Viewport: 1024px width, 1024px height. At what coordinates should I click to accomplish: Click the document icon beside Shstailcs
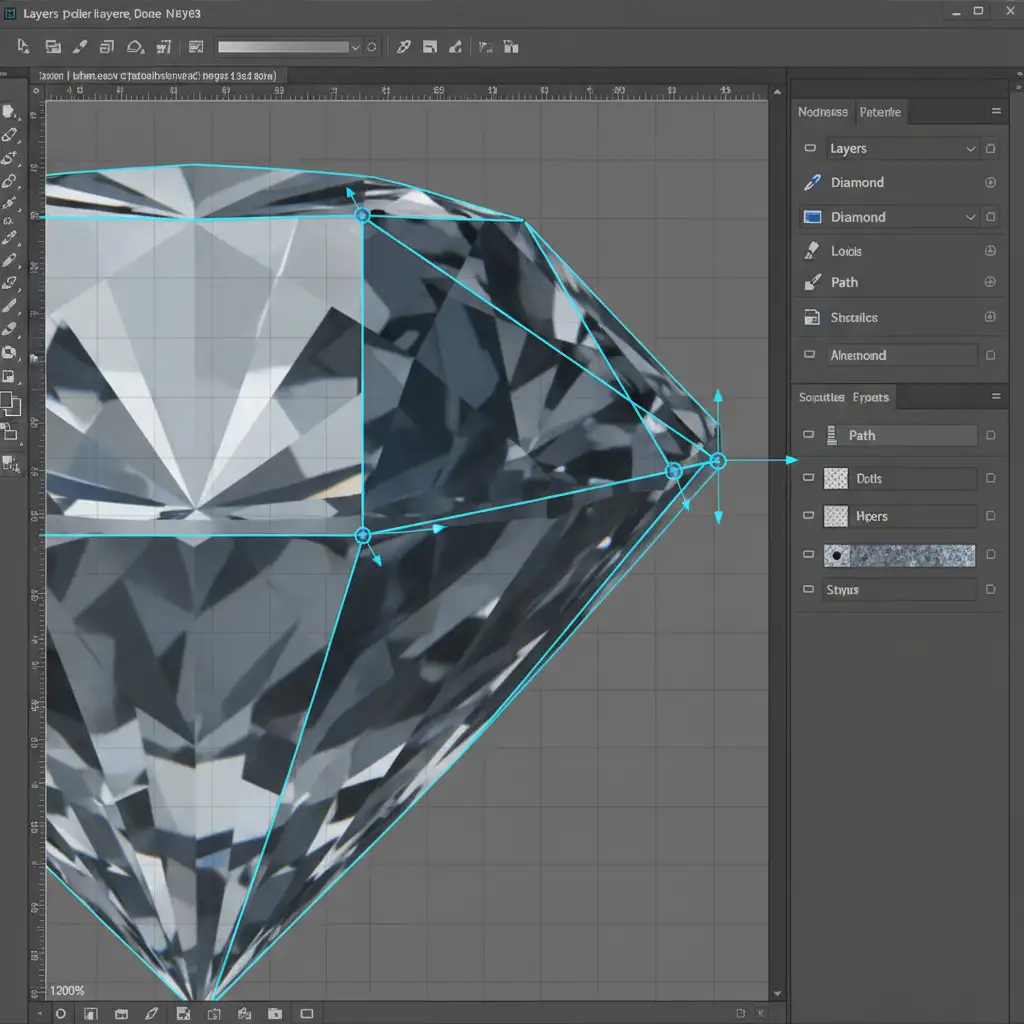pos(812,317)
